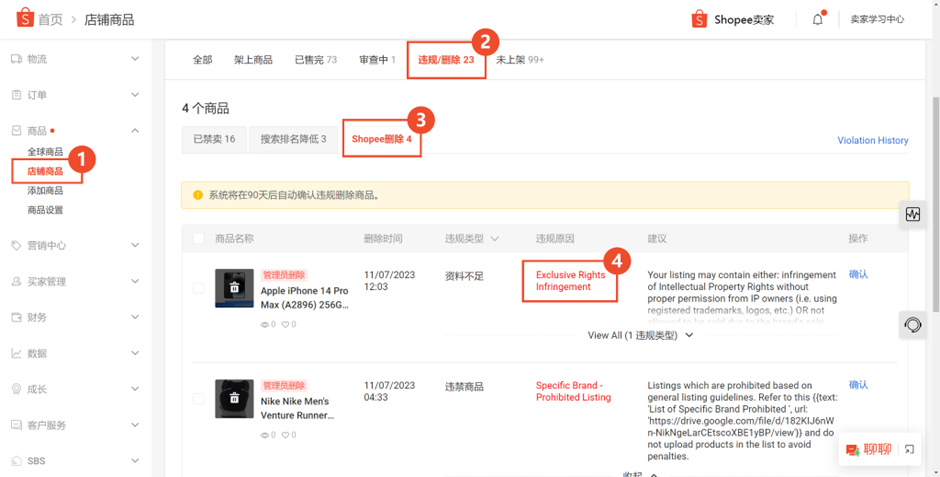This screenshot has height=477, width=940.
Task: Open the activity monitor floating icon
Action: (x=912, y=215)
